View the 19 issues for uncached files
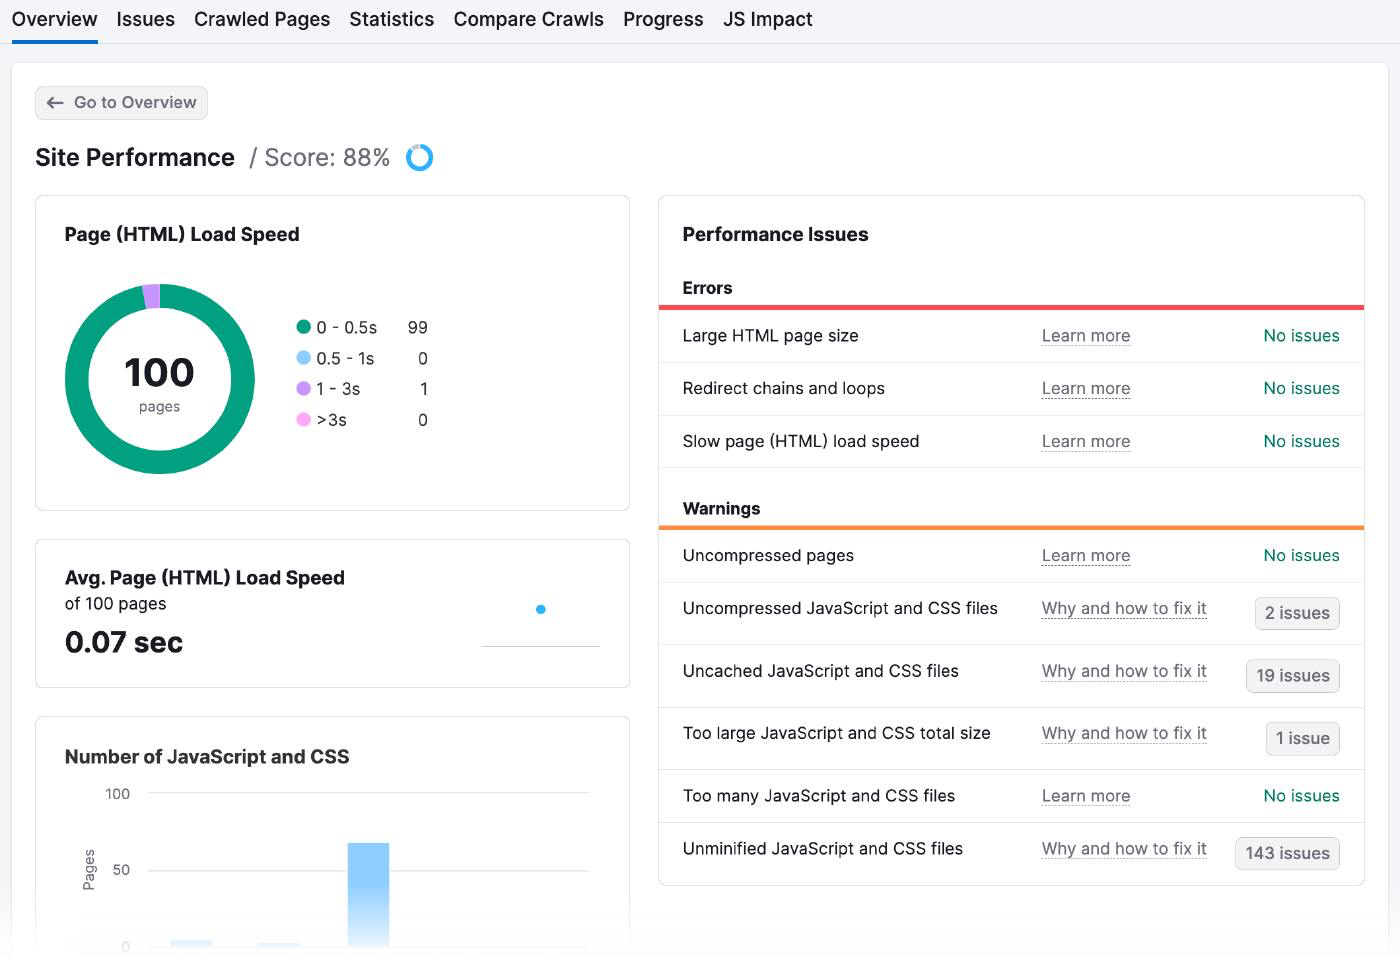The image size is (1400, 972). 1292,676
